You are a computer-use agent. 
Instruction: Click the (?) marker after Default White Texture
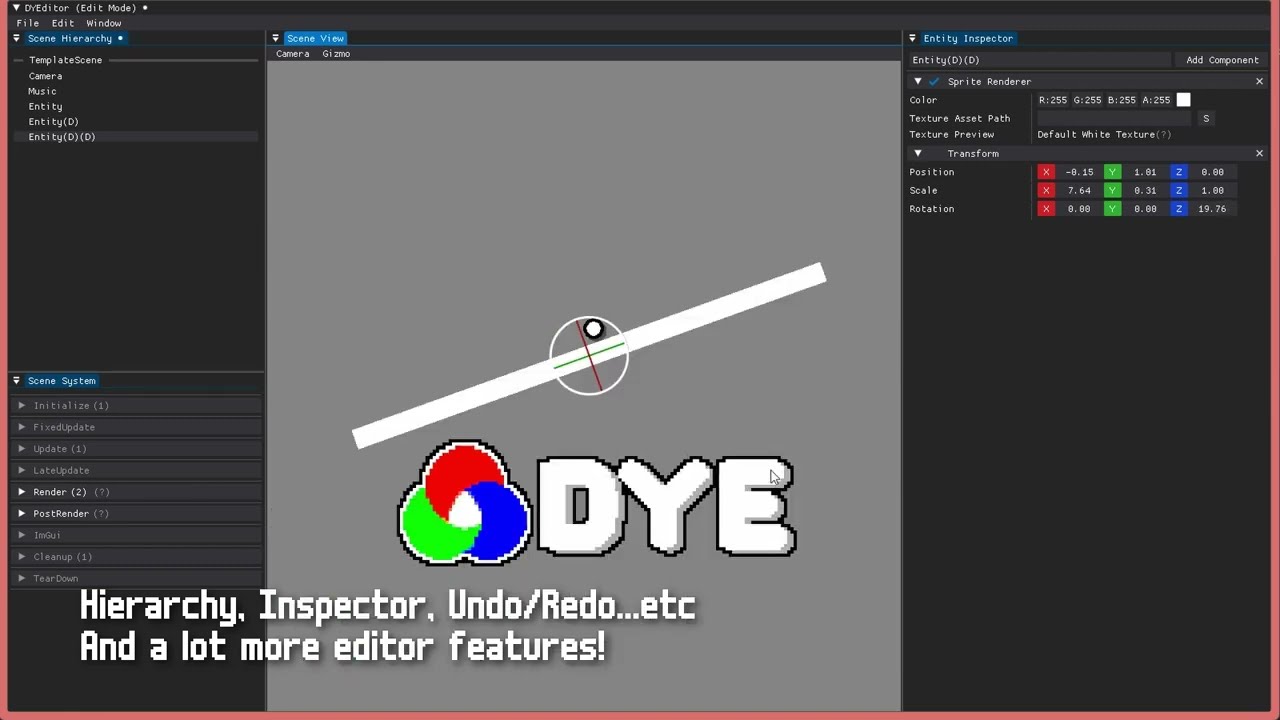click(x=1163, y=134)
